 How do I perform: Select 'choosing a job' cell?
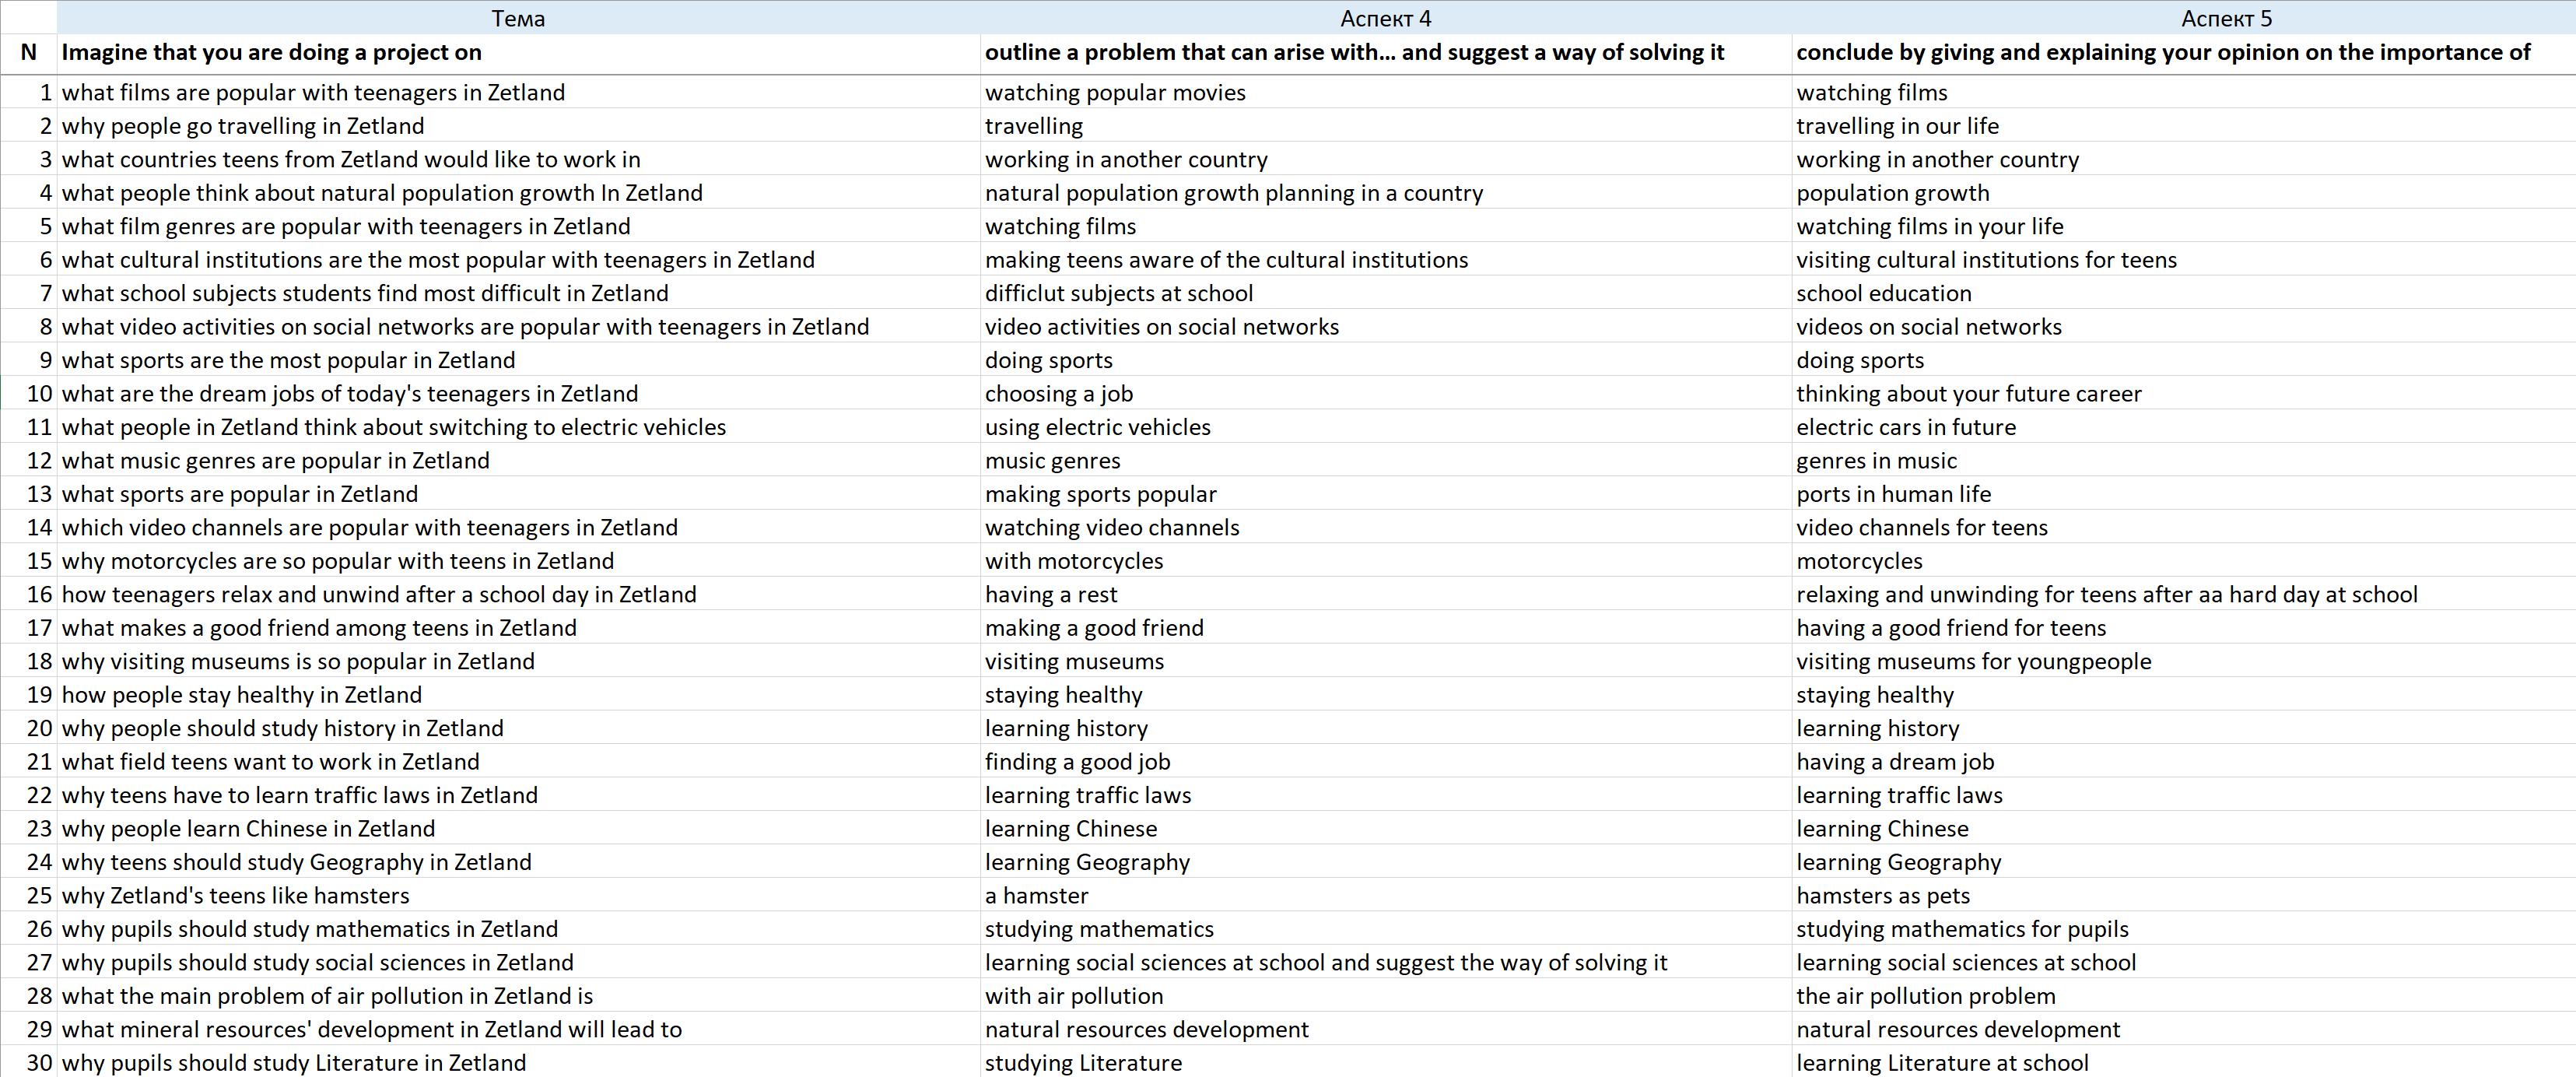pos(1385,394)
